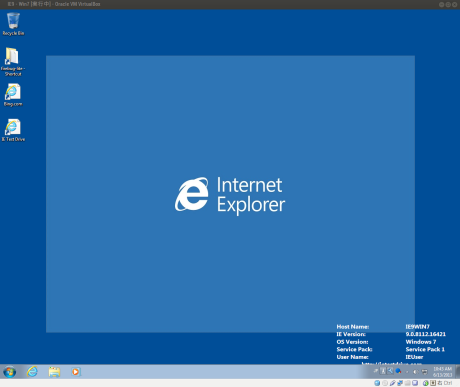Click the OS version value Windows 7

[421, 342]
